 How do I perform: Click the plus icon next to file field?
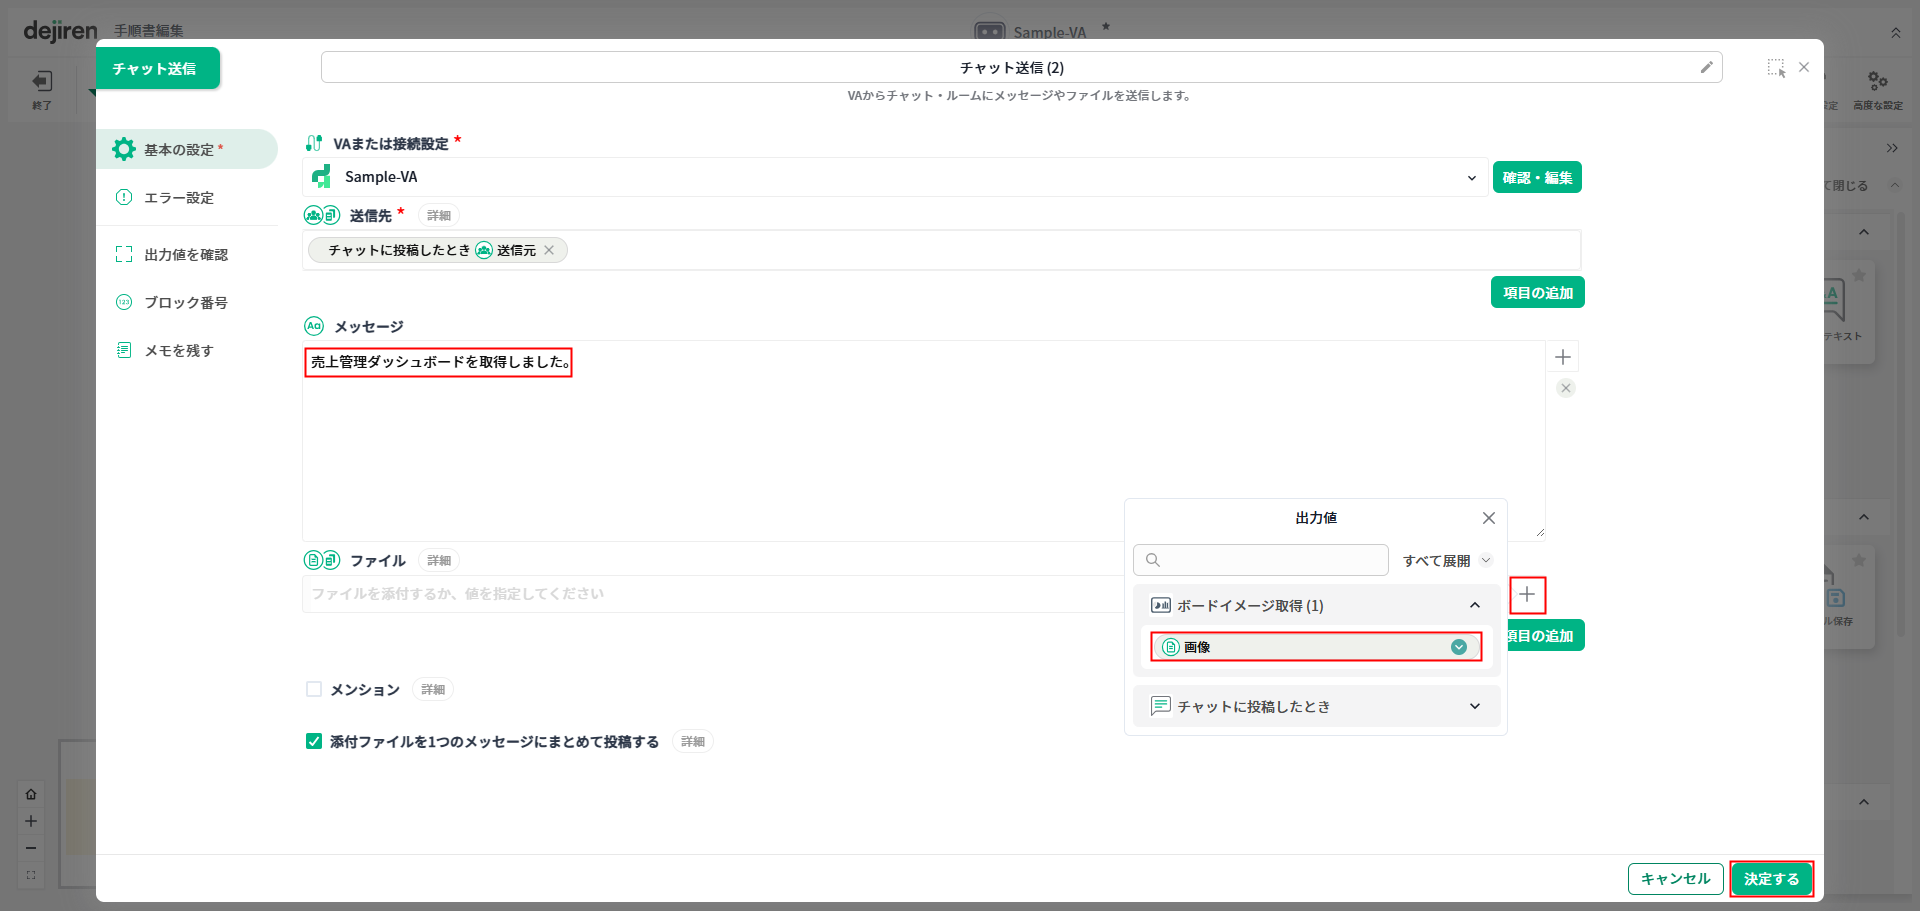[1527, 595]
